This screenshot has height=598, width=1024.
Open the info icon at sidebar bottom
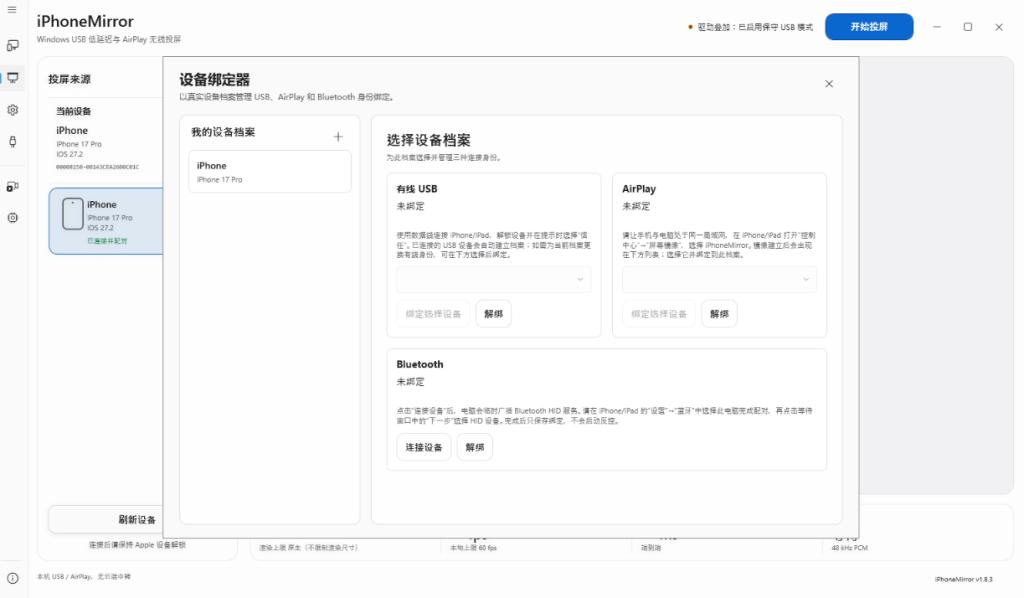[12, 578]
